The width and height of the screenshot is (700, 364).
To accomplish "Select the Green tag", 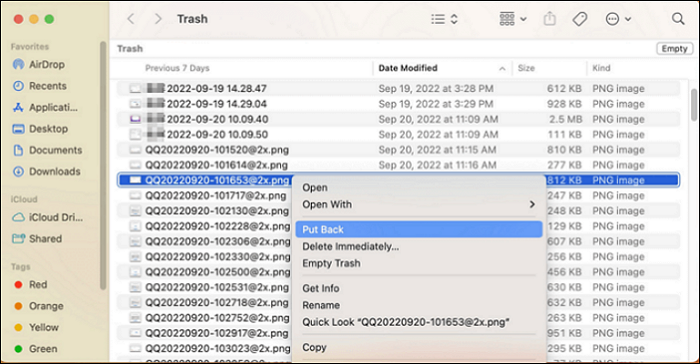I will pyautogui.click(x=36, y=349).
